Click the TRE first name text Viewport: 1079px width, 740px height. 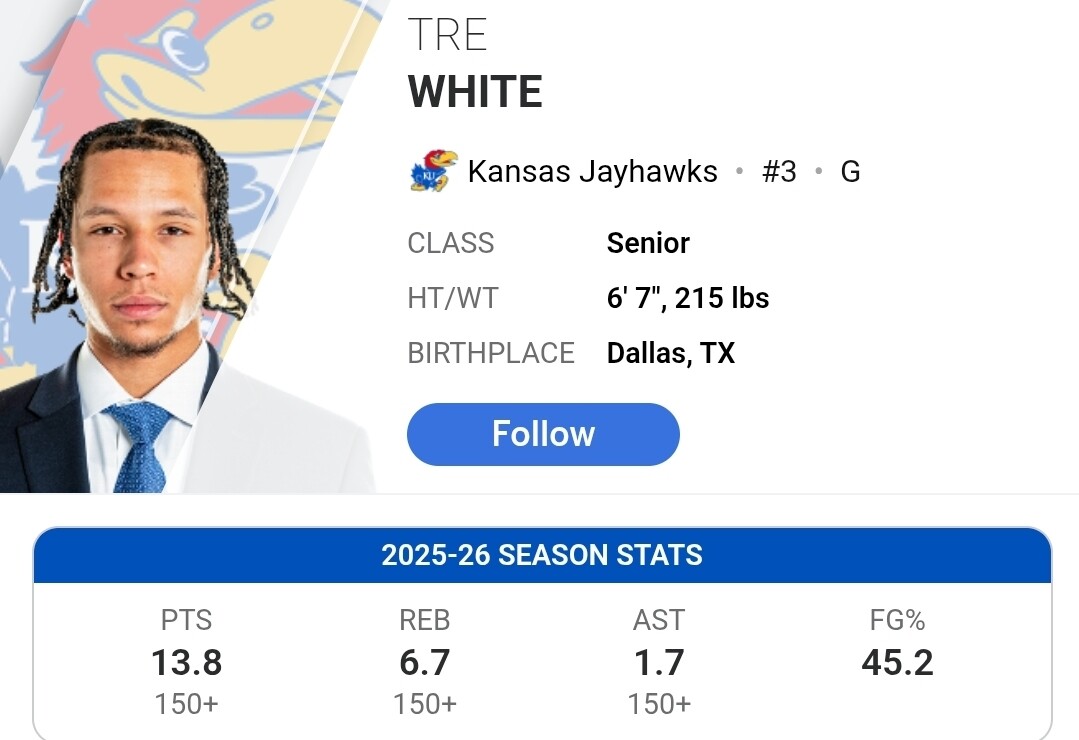(x=447, y=36)
